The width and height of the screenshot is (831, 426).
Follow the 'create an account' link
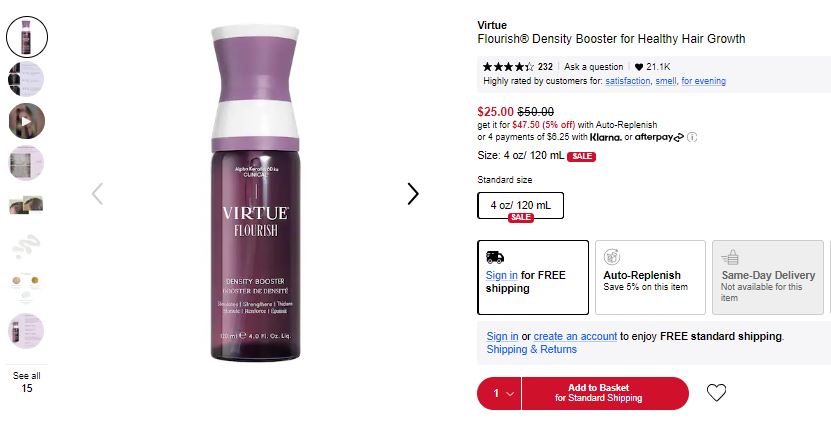pos(575,336)
